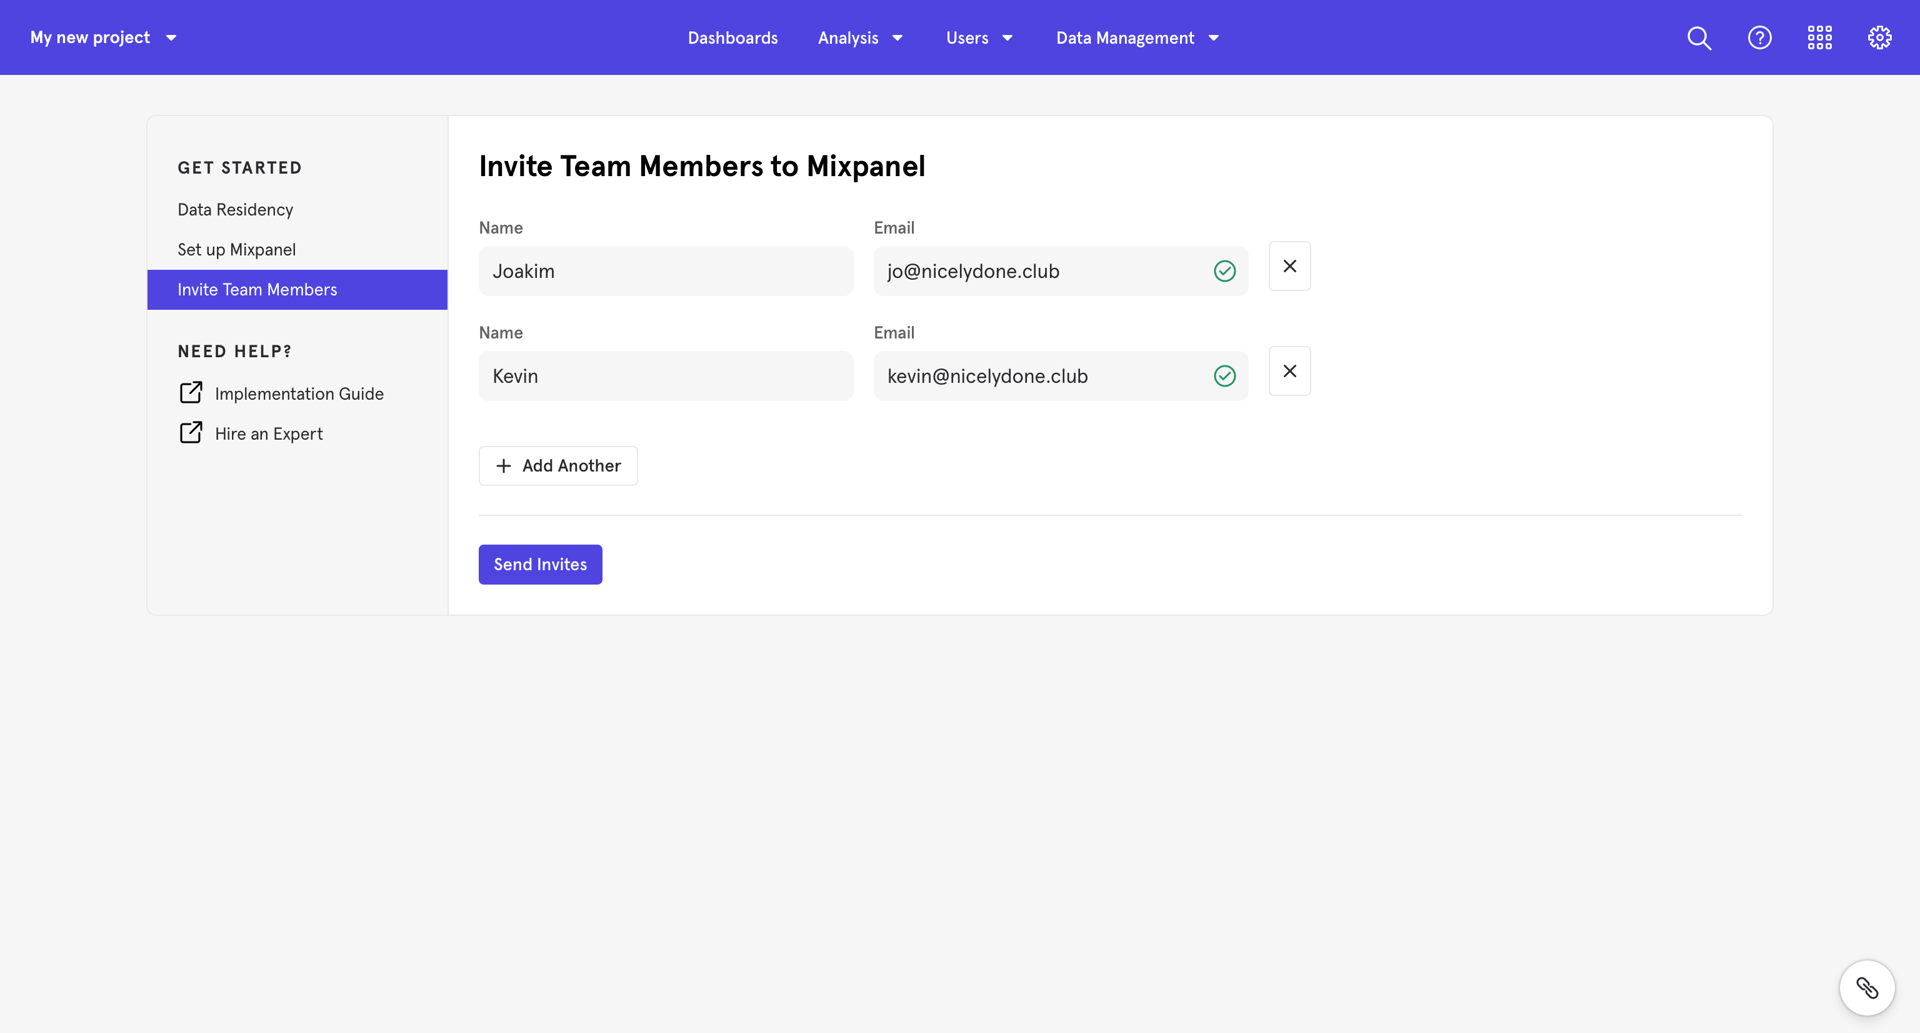Click the floating link icon at bottom right

tap(1867, 987)
